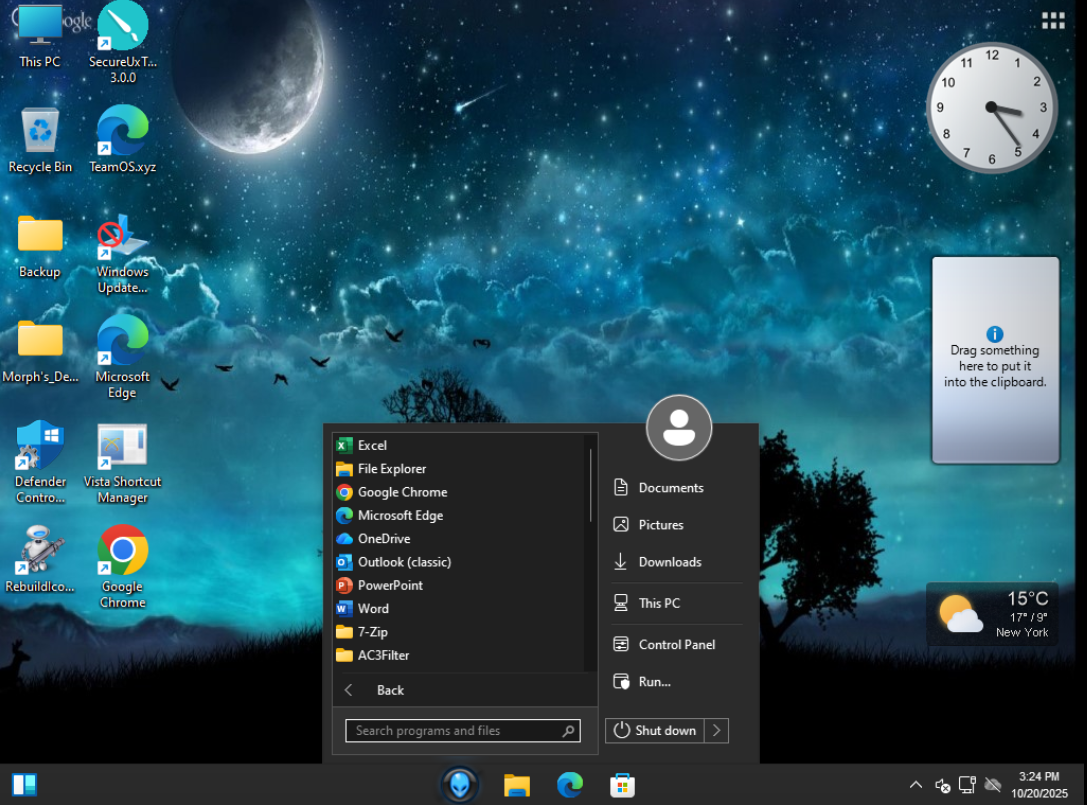Expand the 7-Zip folder in the programs list

[372, 632]
